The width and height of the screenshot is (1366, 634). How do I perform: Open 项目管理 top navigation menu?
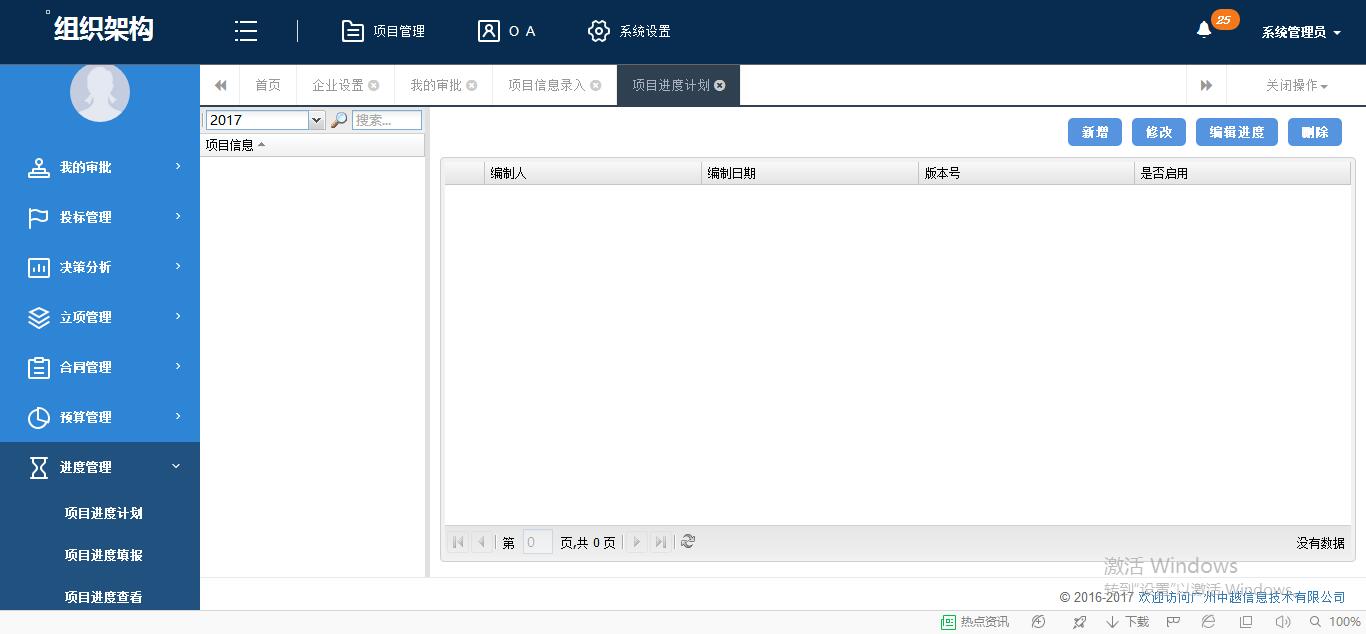pyautogui.click(x=384, y=31)
